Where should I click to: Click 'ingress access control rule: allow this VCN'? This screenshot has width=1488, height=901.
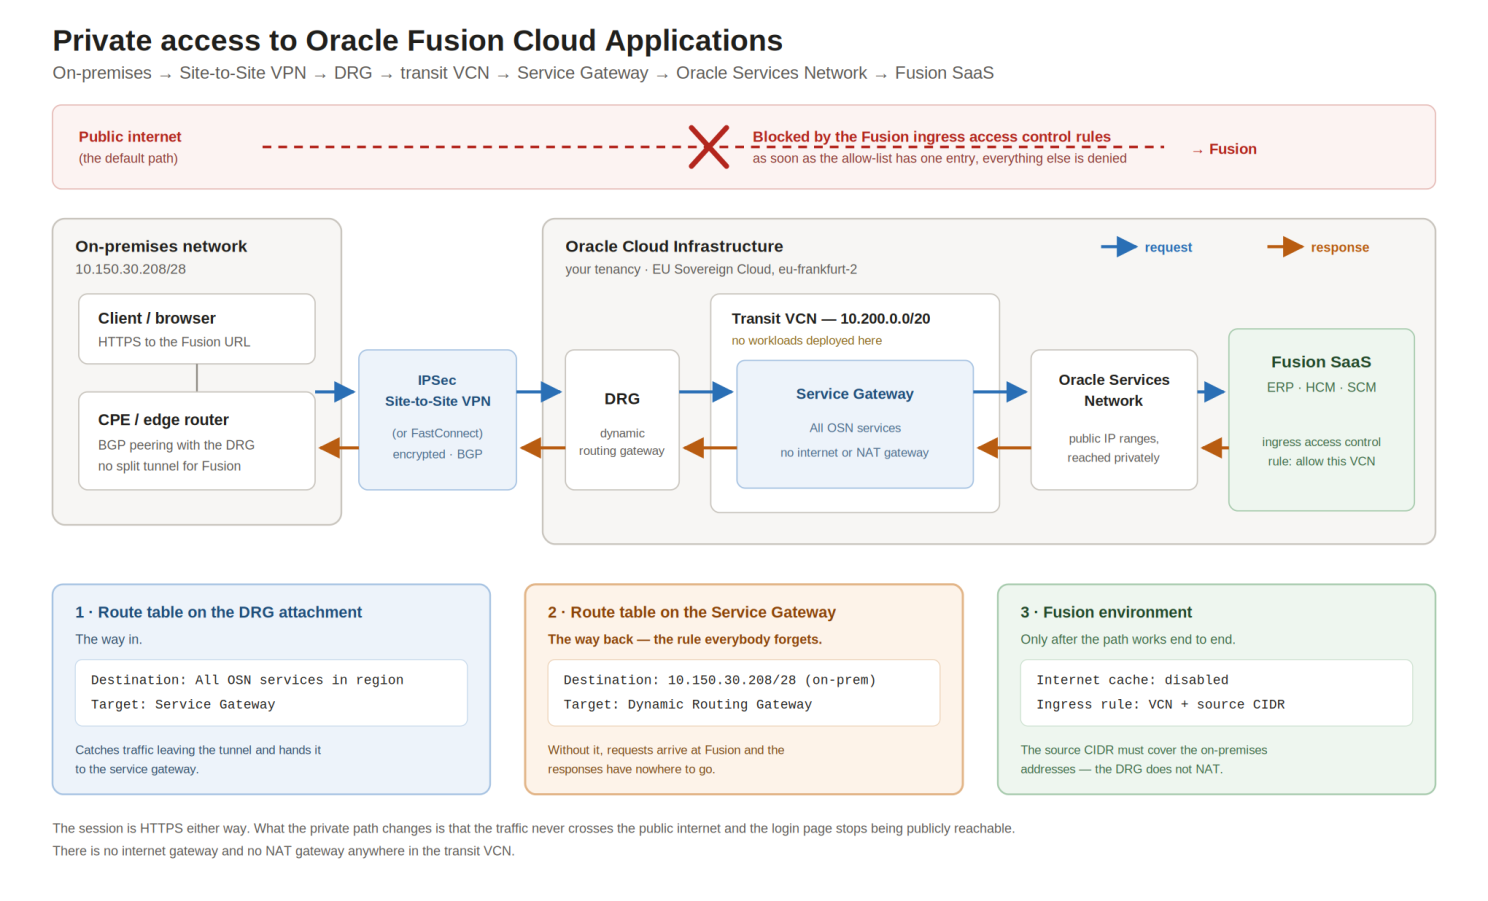1321,451
